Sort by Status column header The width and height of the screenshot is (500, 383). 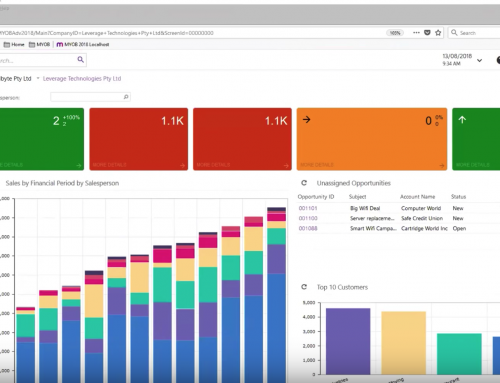pyautogui.click(x=458, y=197)
